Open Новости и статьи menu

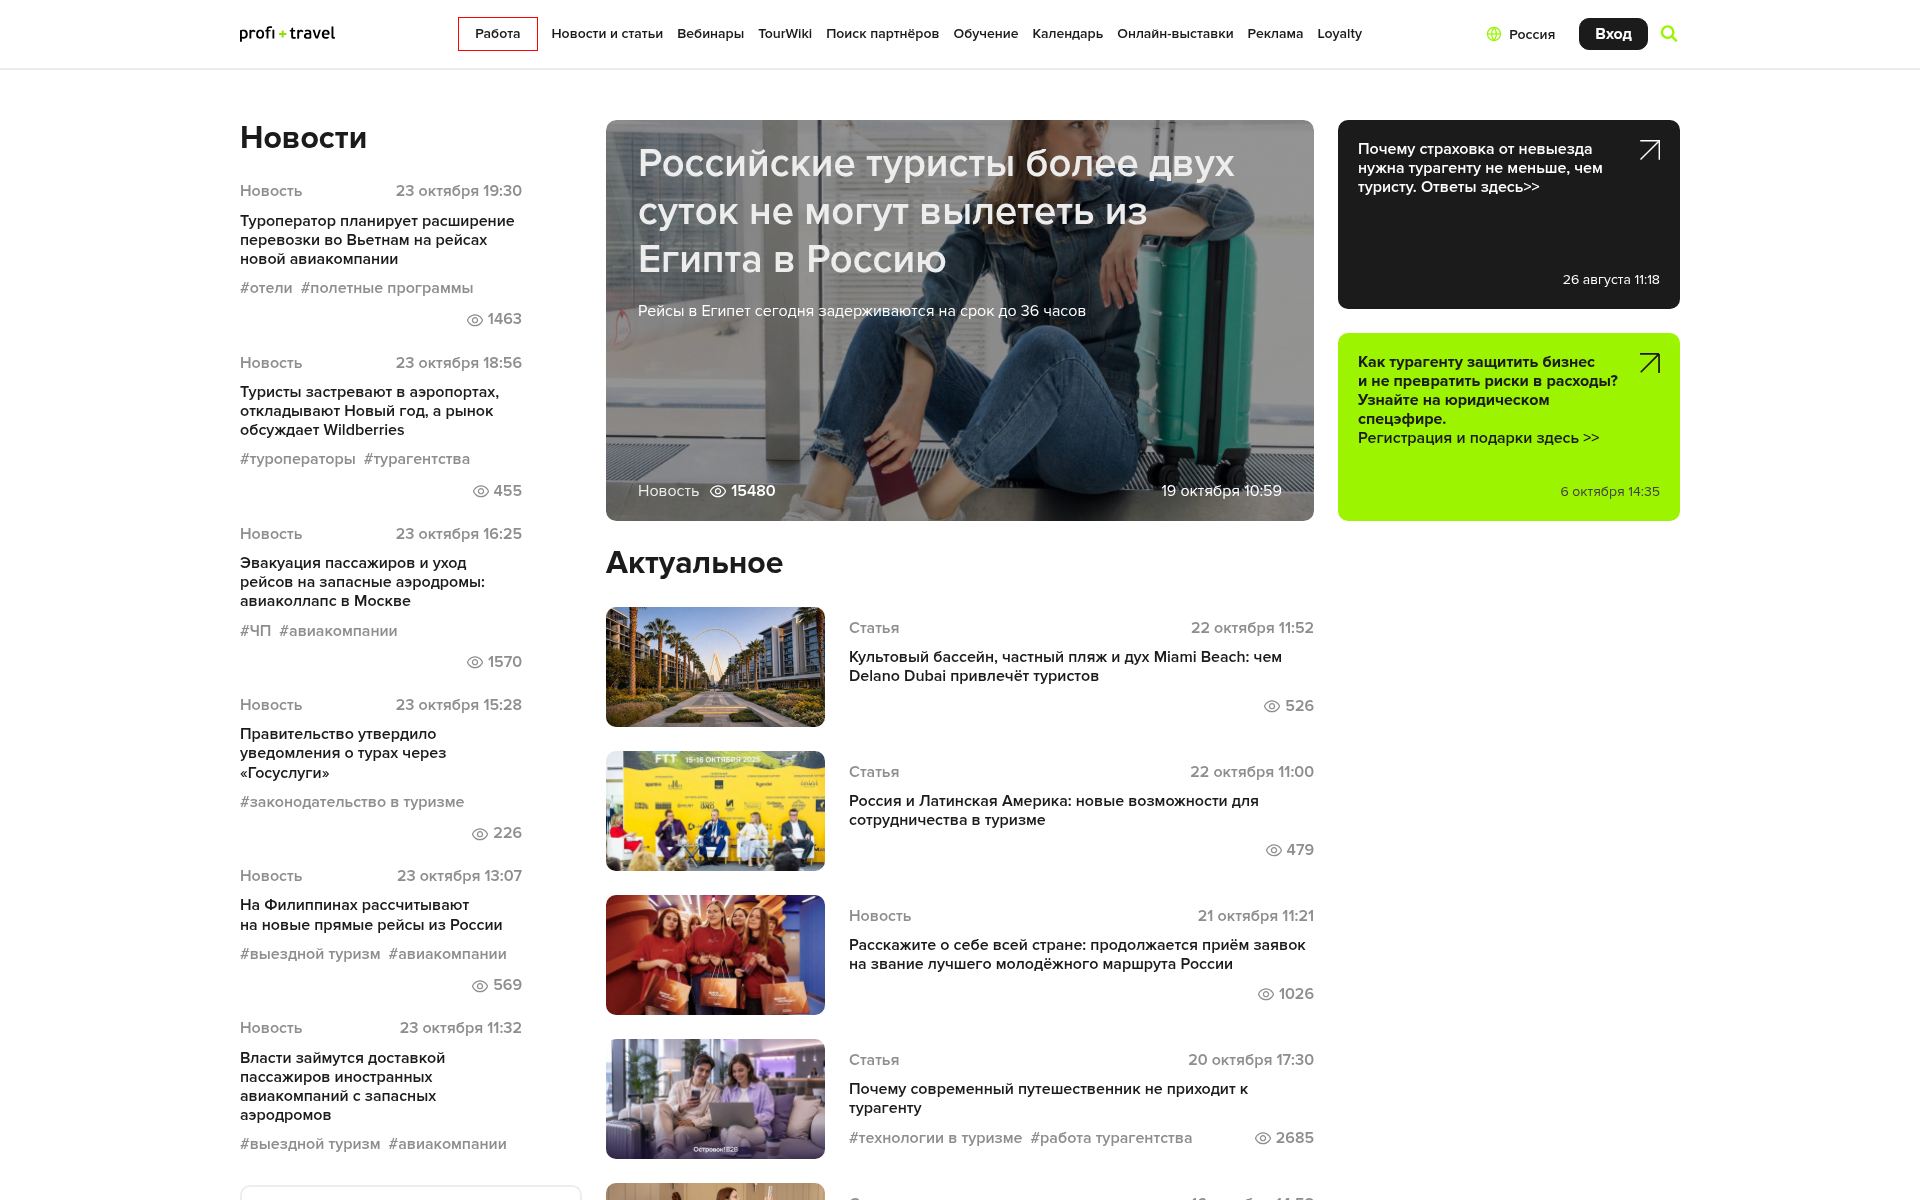pyautogui.click(x=607, y=34)
